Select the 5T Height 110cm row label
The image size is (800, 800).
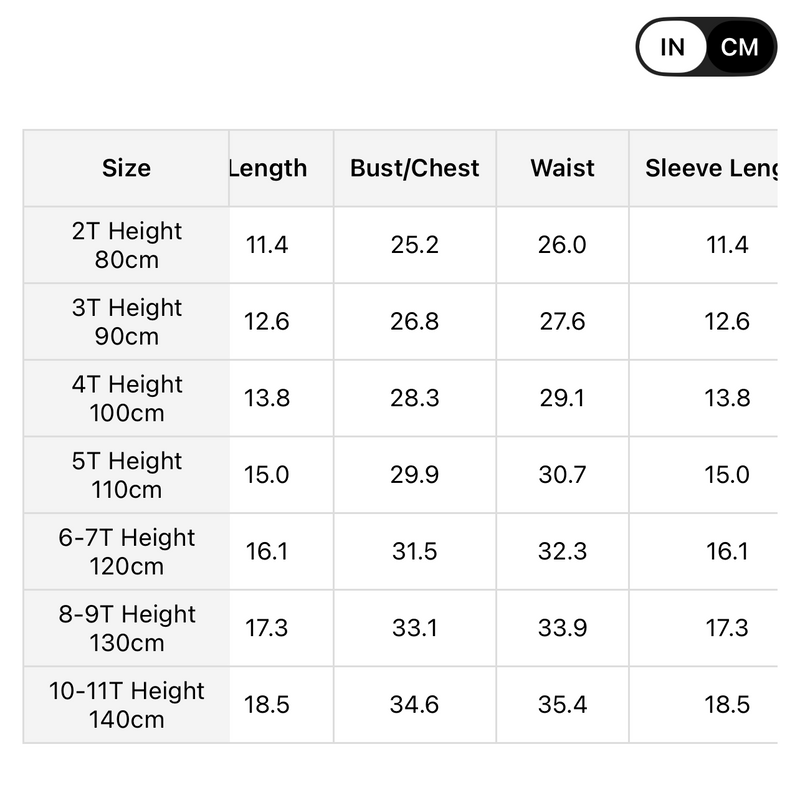(126, 475)
